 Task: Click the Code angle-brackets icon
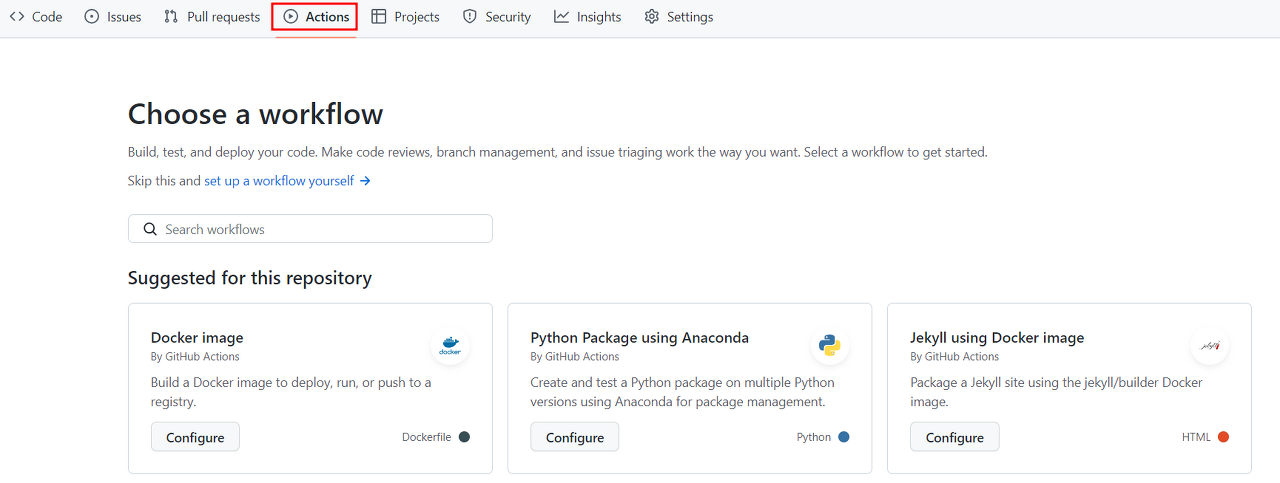click(17, 17)
